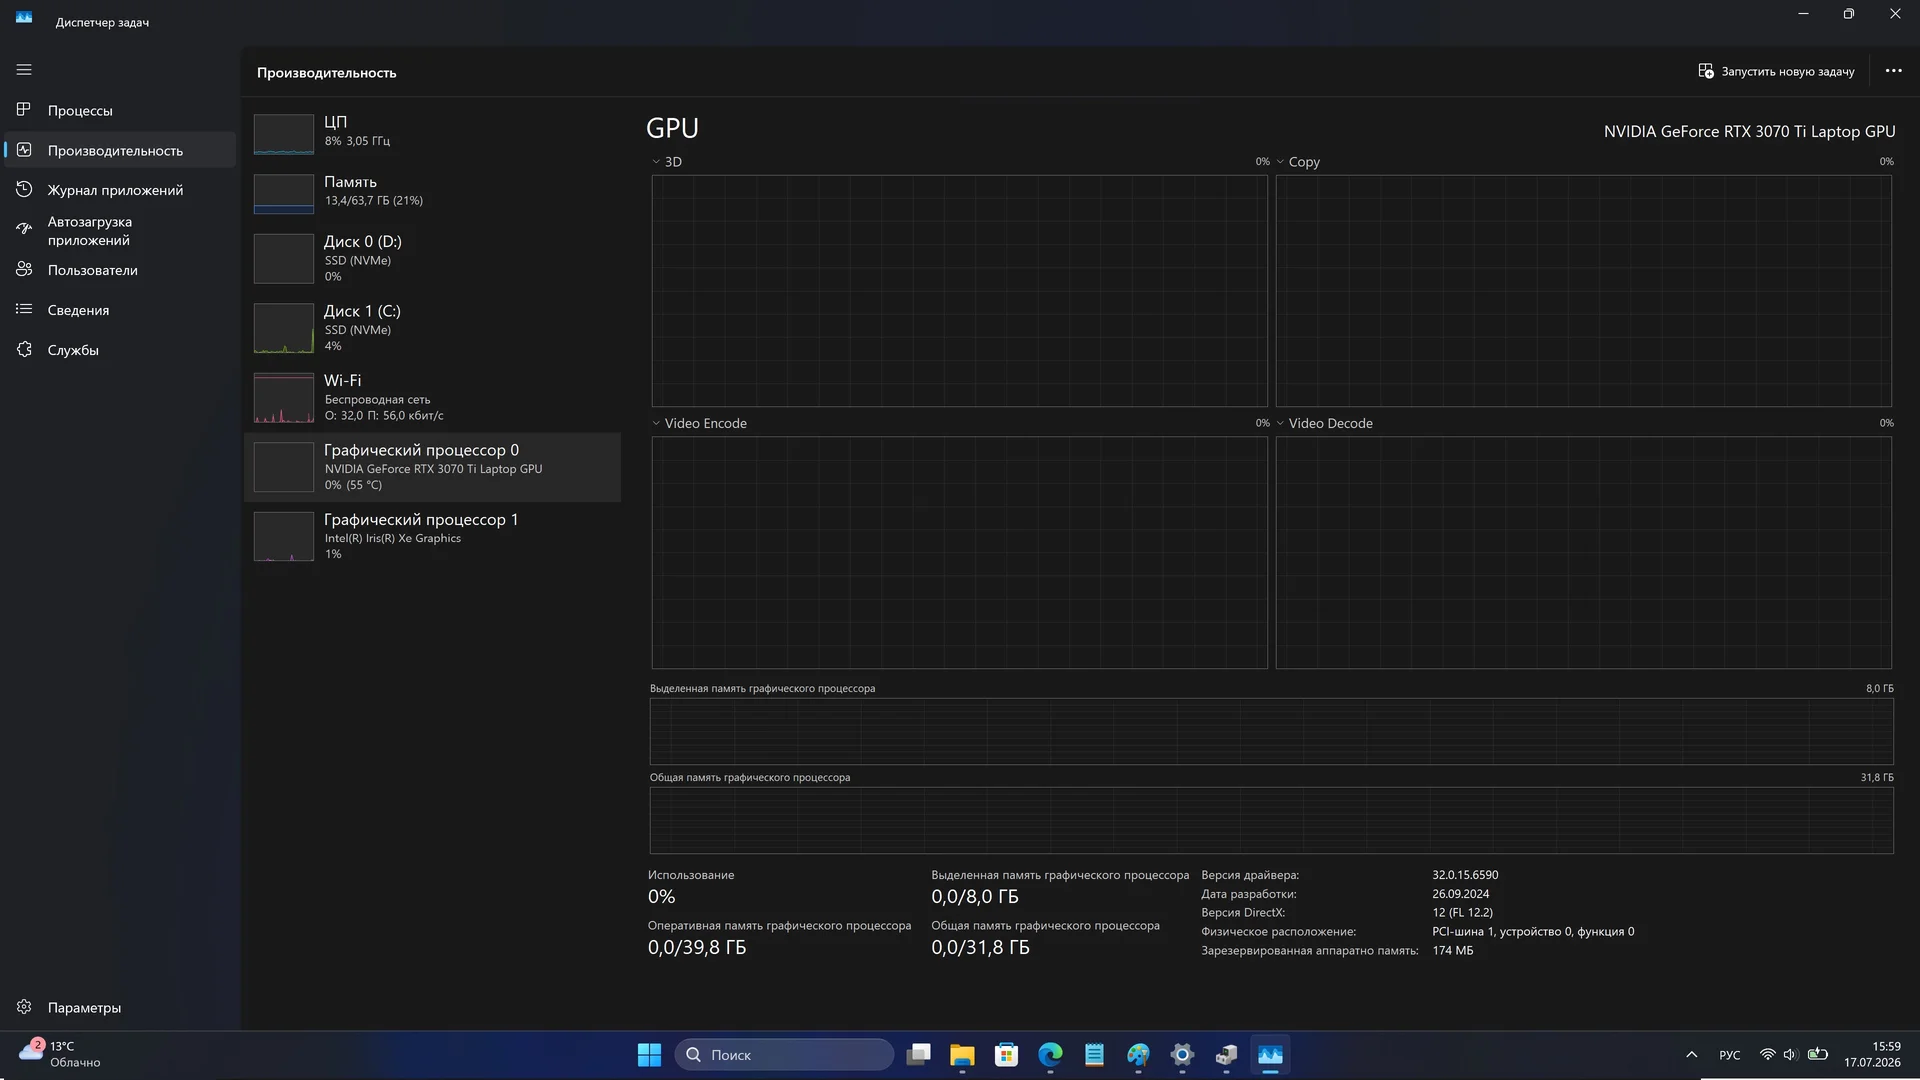Open the Settings gear on the taskbar
Screen dimensions: 1920x1080
coord(1182,1055)
